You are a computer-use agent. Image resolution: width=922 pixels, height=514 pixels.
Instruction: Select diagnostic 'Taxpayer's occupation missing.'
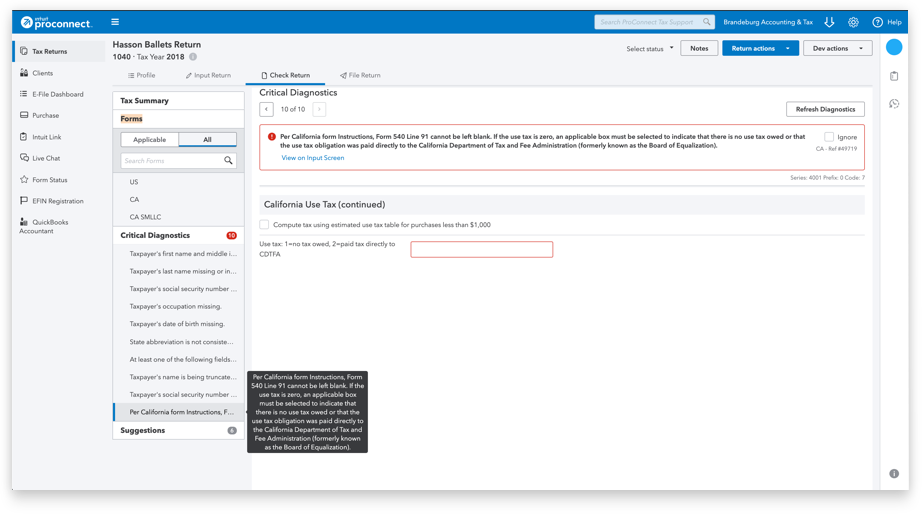178,306
